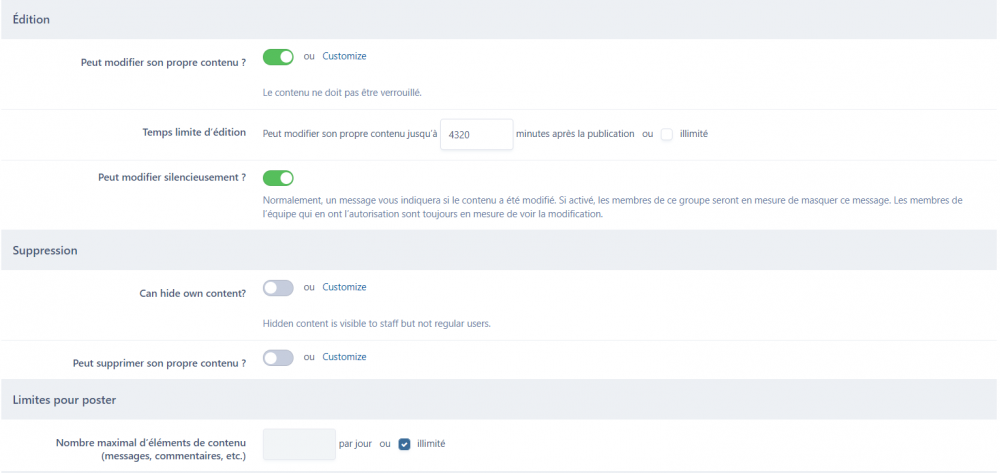Disable the "Peut modifier silencieusement" switch

pos(278,178)
